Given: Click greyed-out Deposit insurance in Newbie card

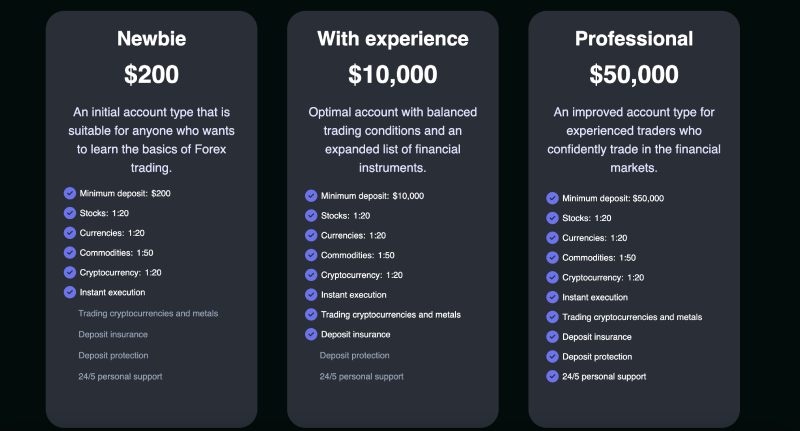Looking at the screenshot, I should [x=113, y=334].
